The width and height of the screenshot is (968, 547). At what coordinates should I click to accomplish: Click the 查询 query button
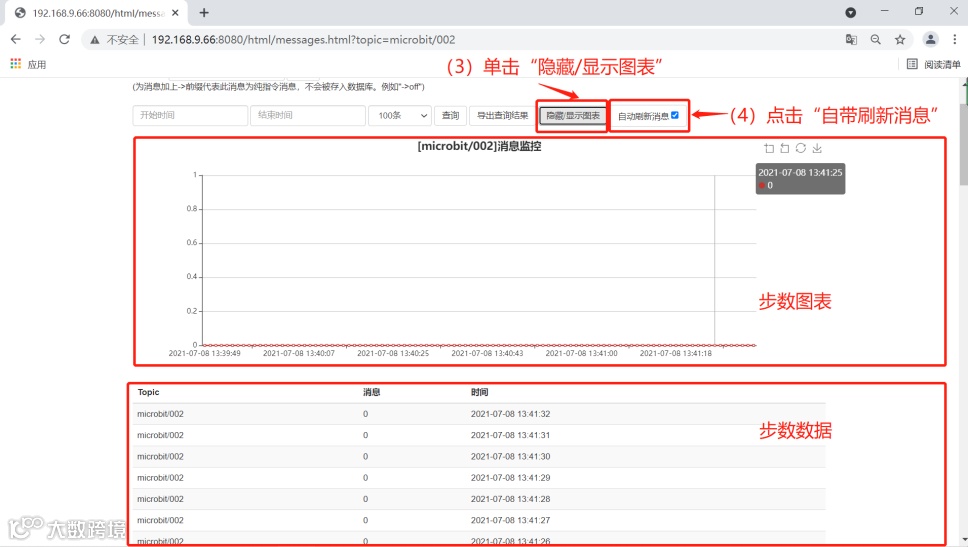tap(450, 115)
